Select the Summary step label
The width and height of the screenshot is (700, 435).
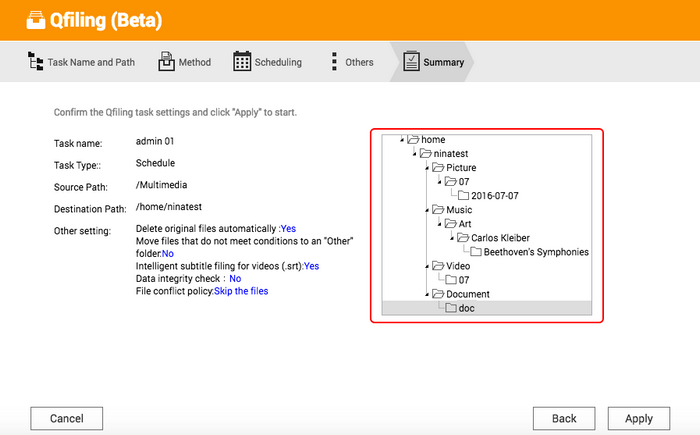pos(443,63)
